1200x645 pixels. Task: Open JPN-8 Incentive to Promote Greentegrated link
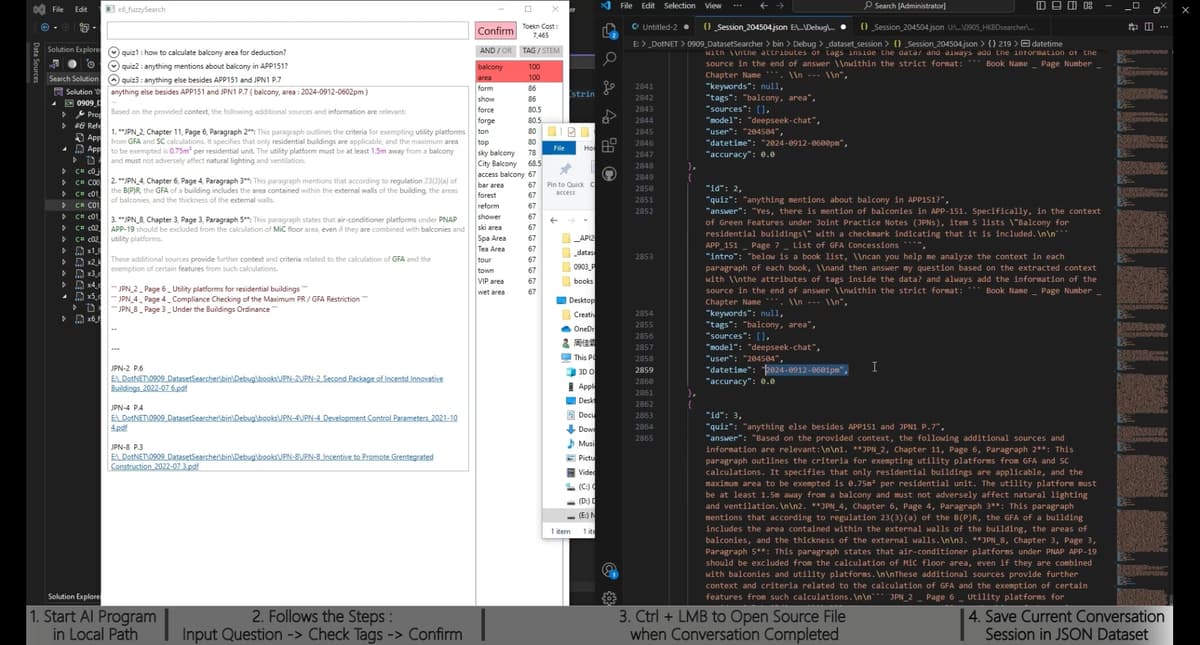point(272,461)
